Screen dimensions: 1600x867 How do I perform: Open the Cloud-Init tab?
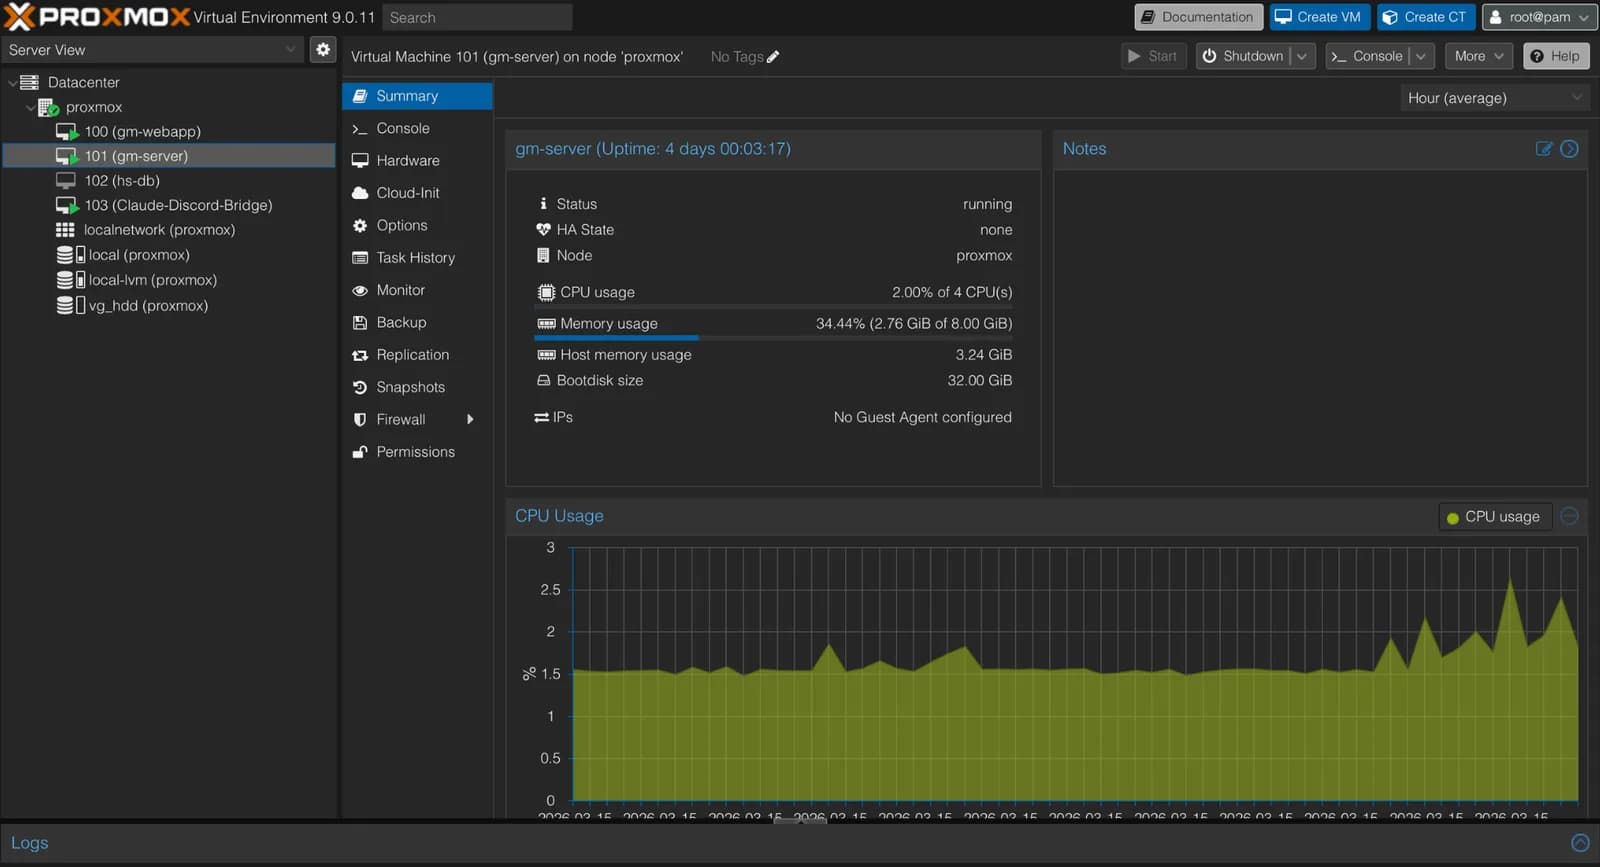pyautogui.click(x=417, y=193)
